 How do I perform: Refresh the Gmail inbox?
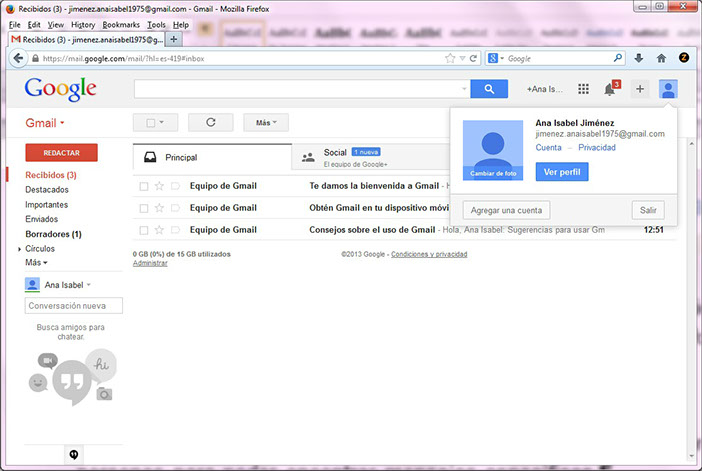[x=210, y=122]
